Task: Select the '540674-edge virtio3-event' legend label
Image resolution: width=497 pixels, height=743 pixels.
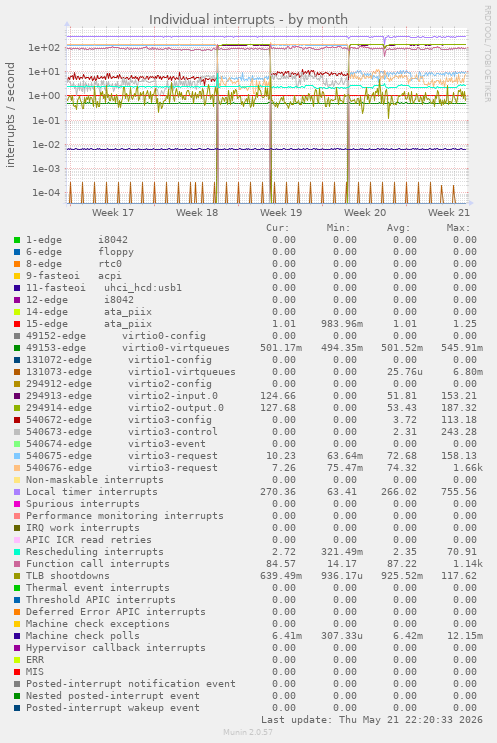Action: tap(116, 444)
